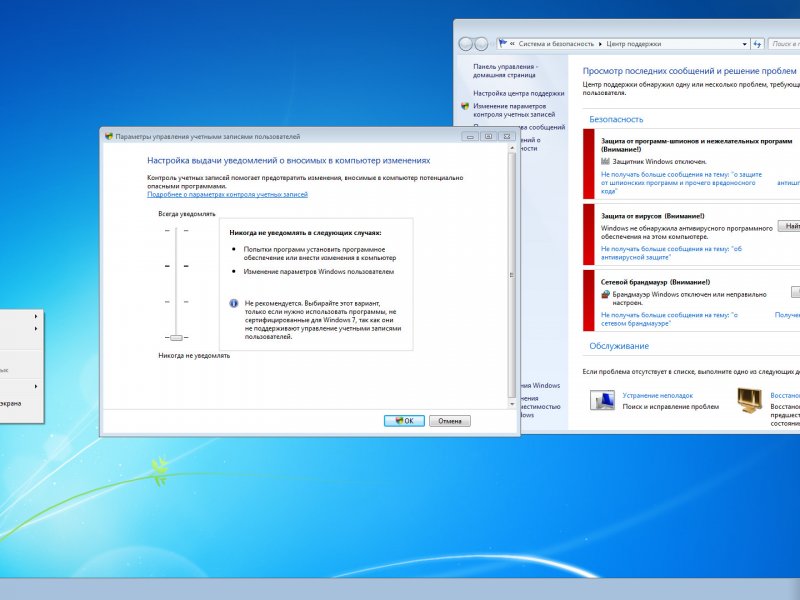Viewport: 800px width, 600px height.
Task: Click the UAC dialog scrollbar up arrow
Action: 512,148
